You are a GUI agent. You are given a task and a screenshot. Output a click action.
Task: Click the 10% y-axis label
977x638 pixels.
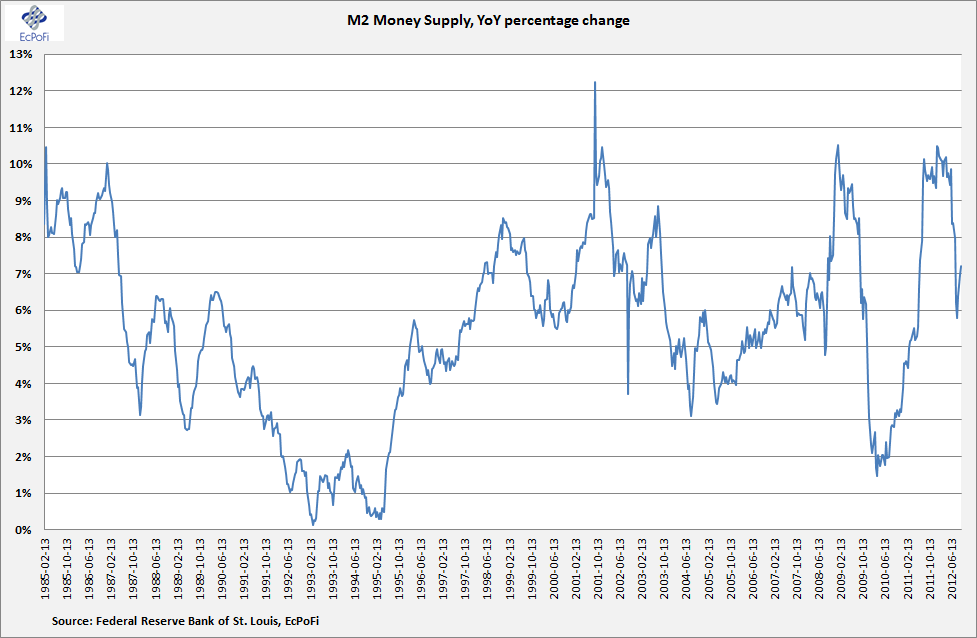(x=21, y=164)
